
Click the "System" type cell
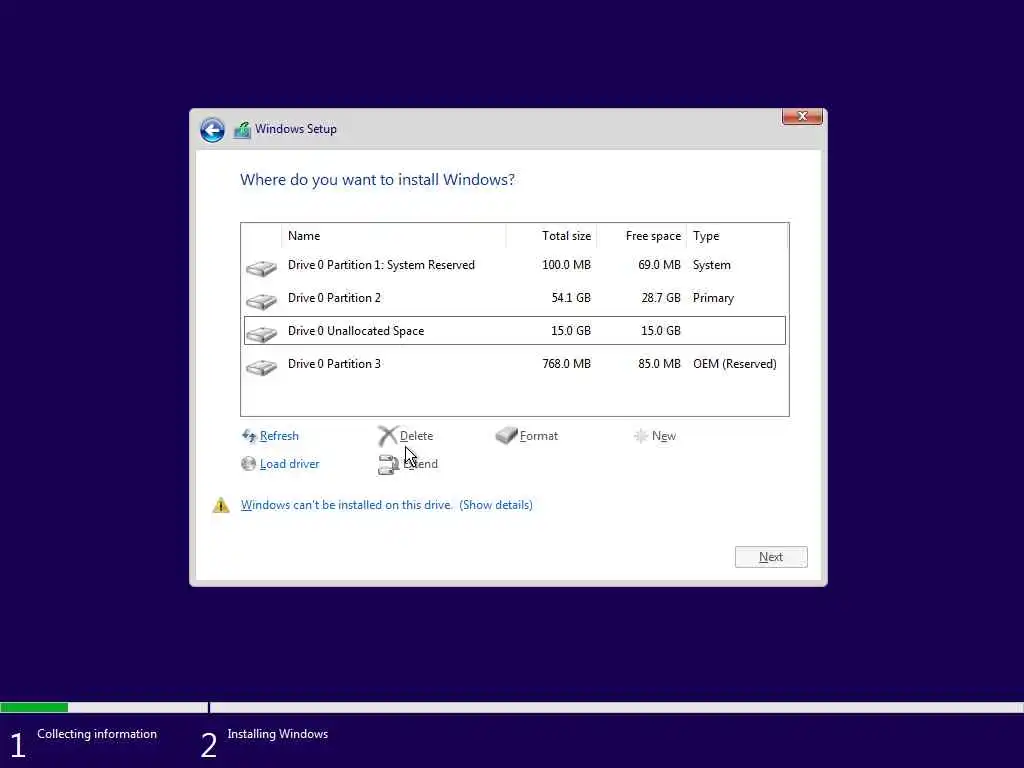712,265
